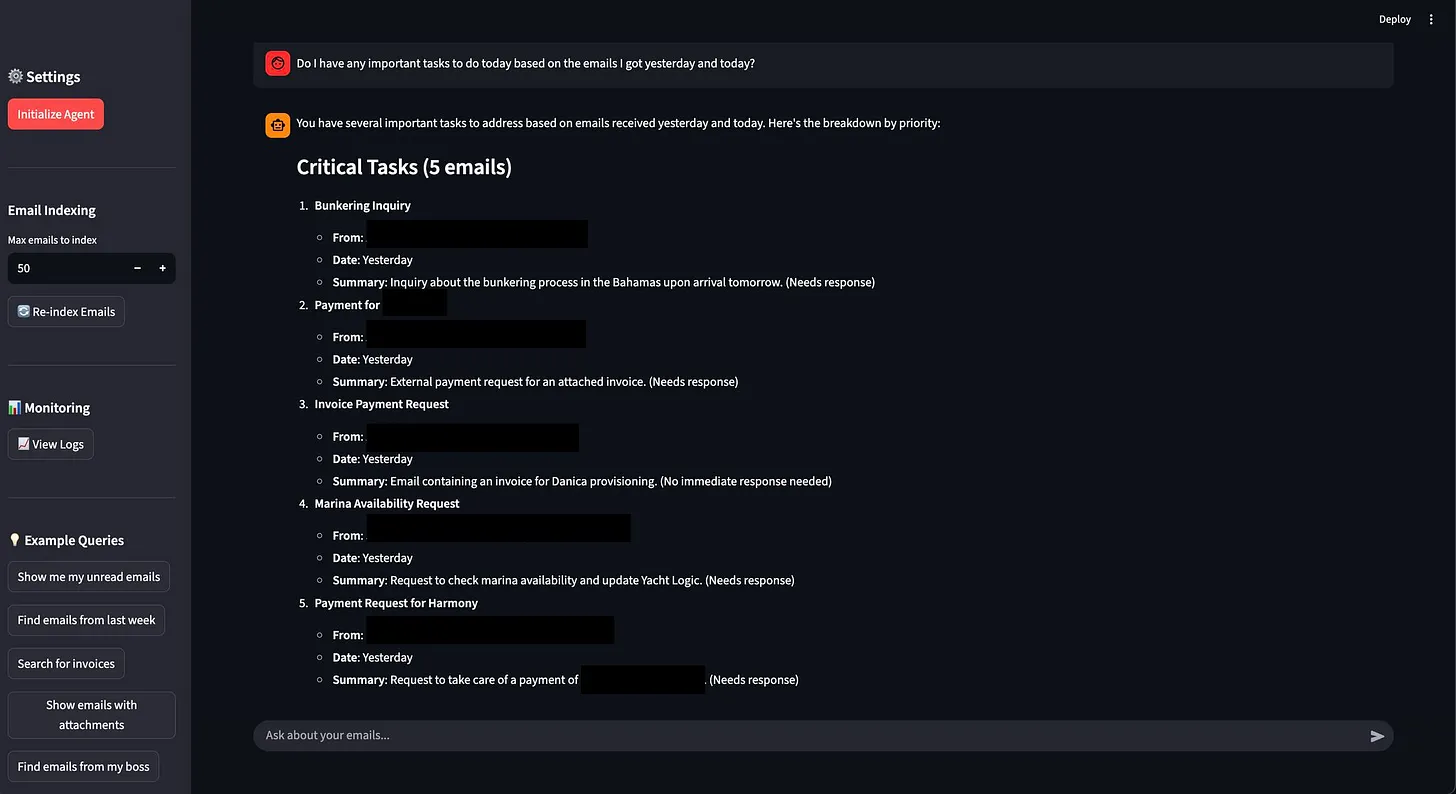1456x794 pixels.
Task: Click the refresh icon on Re-index Emails
Action: pos(21,311)
